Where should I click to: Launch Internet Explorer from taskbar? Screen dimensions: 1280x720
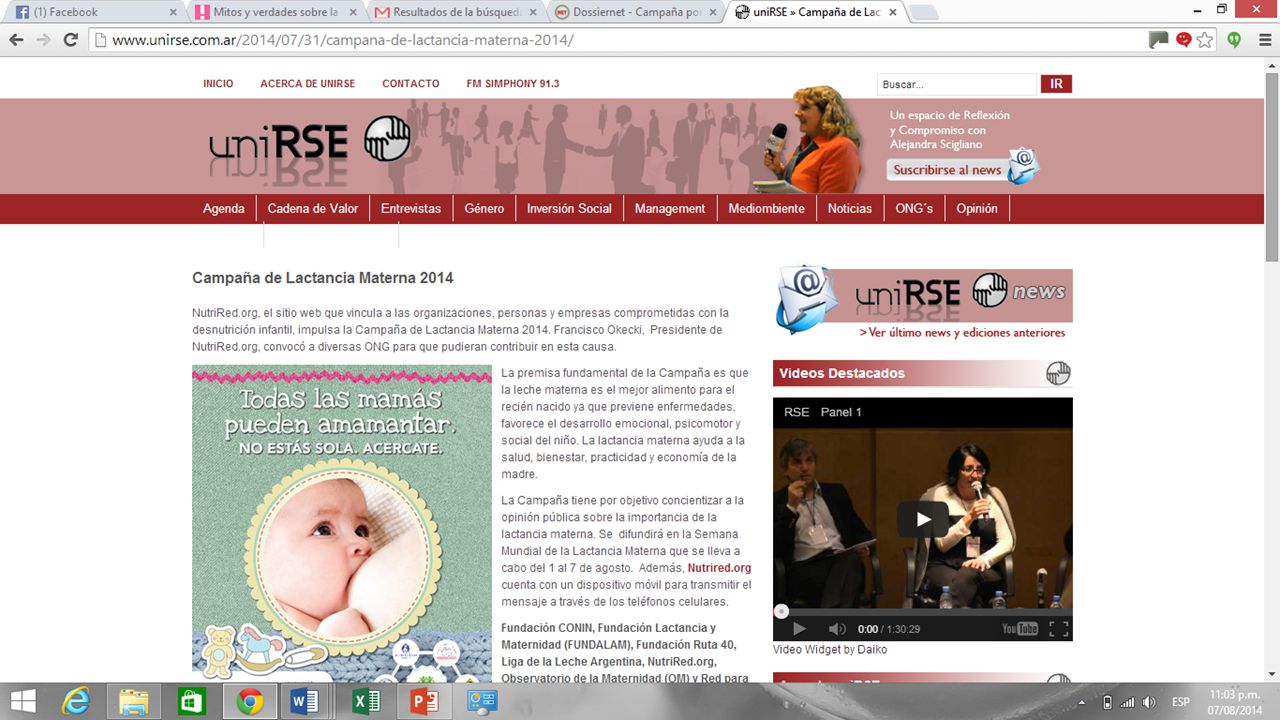pyautogui.click(x=76, y=701)
